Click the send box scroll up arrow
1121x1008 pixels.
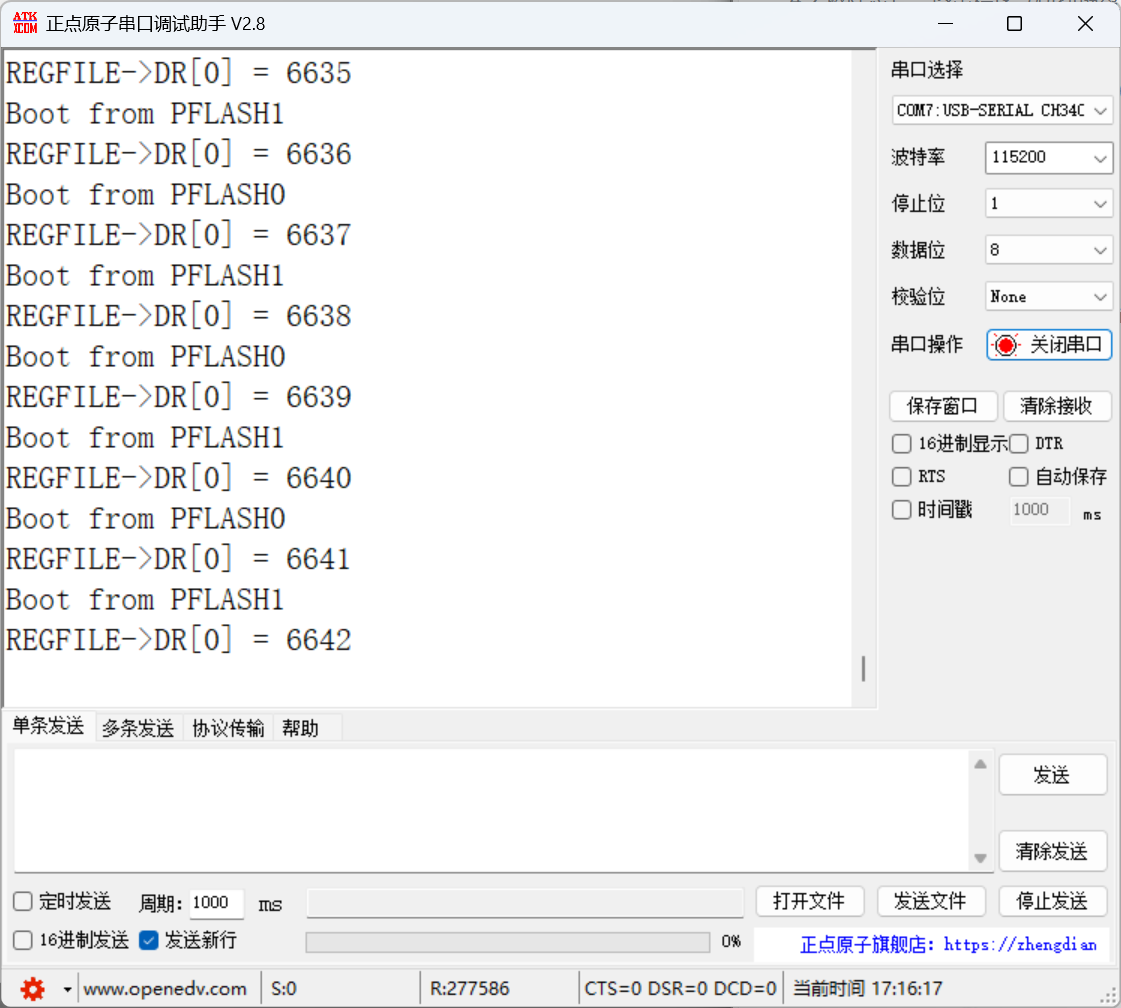pyautogui.click(x=981, y=764)
